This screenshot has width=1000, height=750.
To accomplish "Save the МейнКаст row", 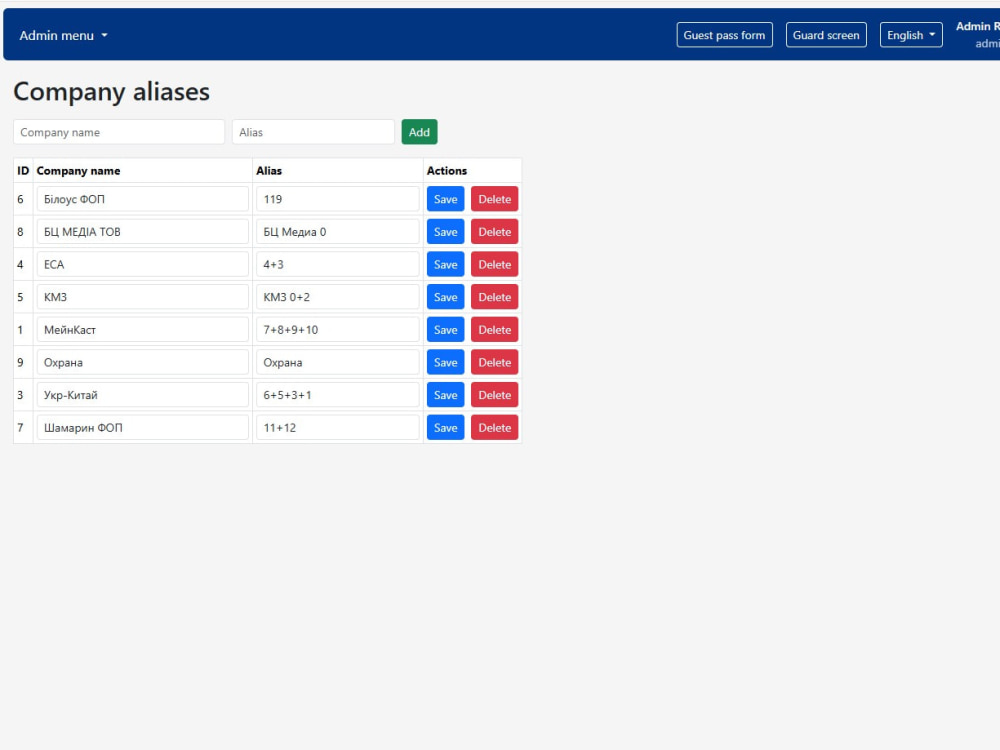I will (445, 330).
